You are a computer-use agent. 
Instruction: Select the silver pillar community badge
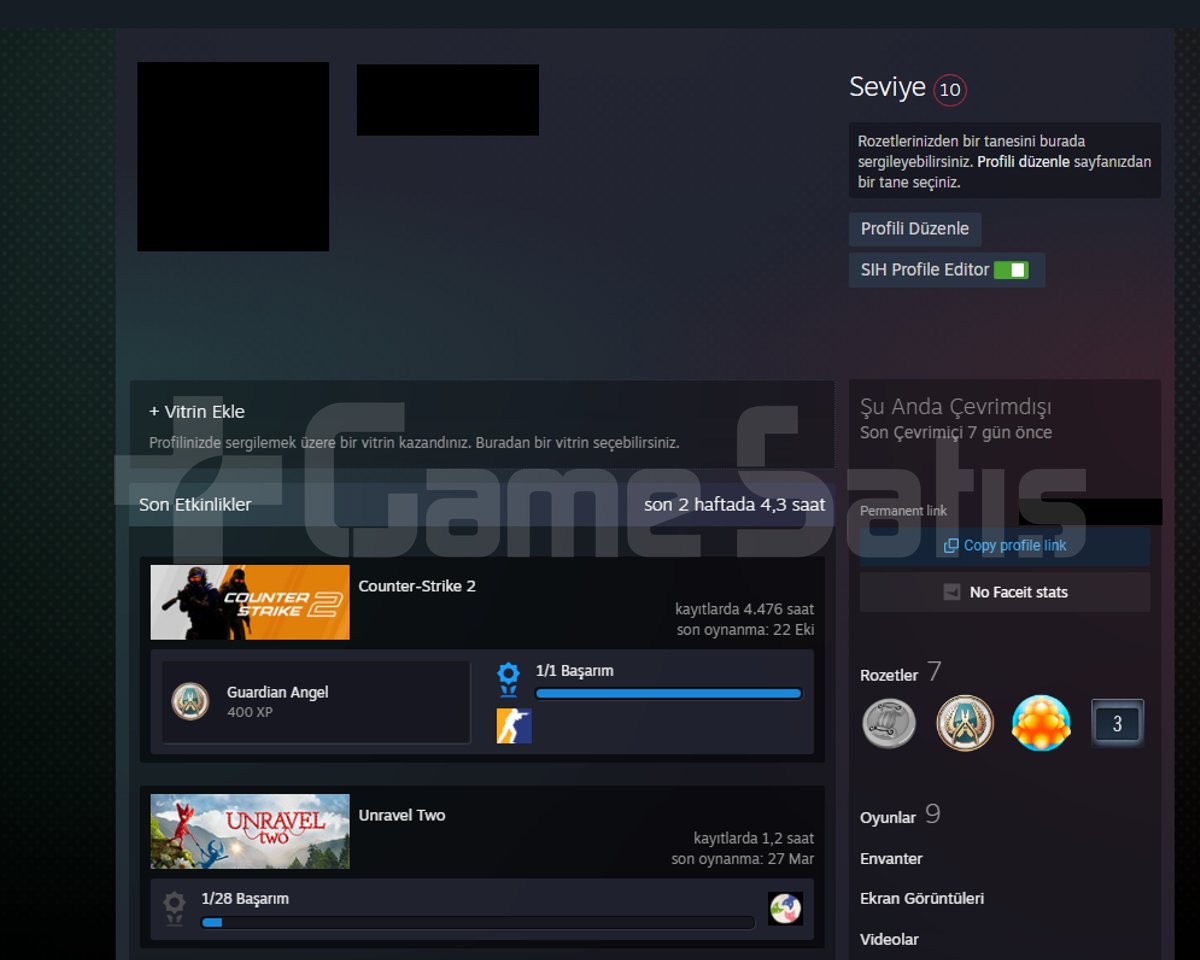pyautogui.click(x=889, y=722)
